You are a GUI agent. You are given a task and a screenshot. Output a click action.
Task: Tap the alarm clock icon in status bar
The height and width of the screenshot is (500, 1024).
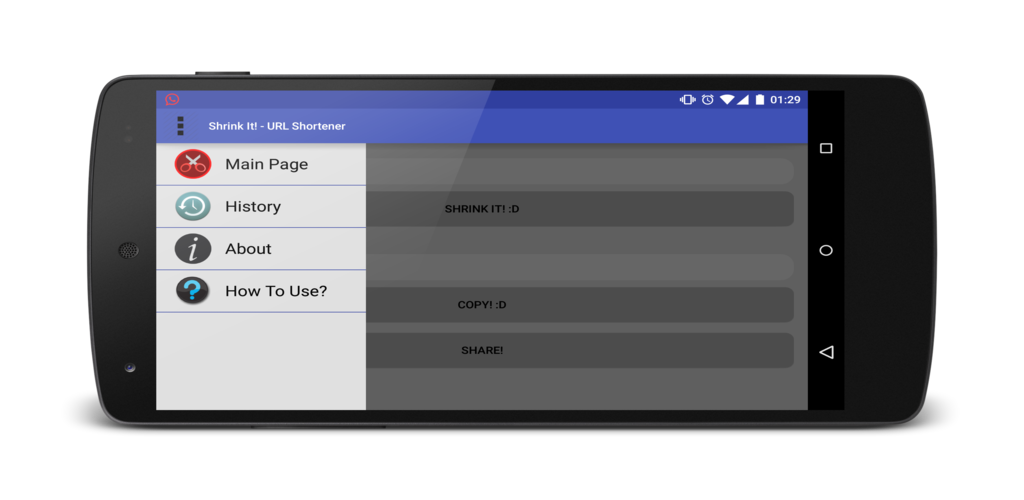point(708,100)
